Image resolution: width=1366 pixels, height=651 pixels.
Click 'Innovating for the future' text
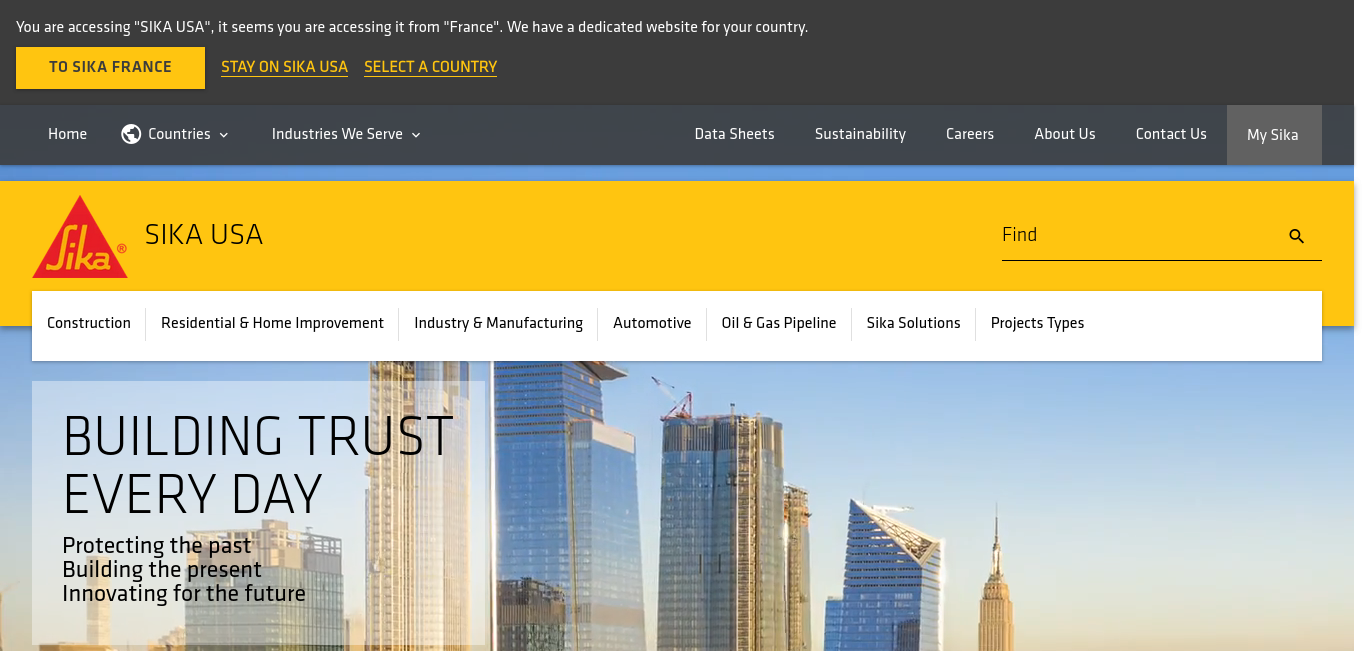[184, 594]
